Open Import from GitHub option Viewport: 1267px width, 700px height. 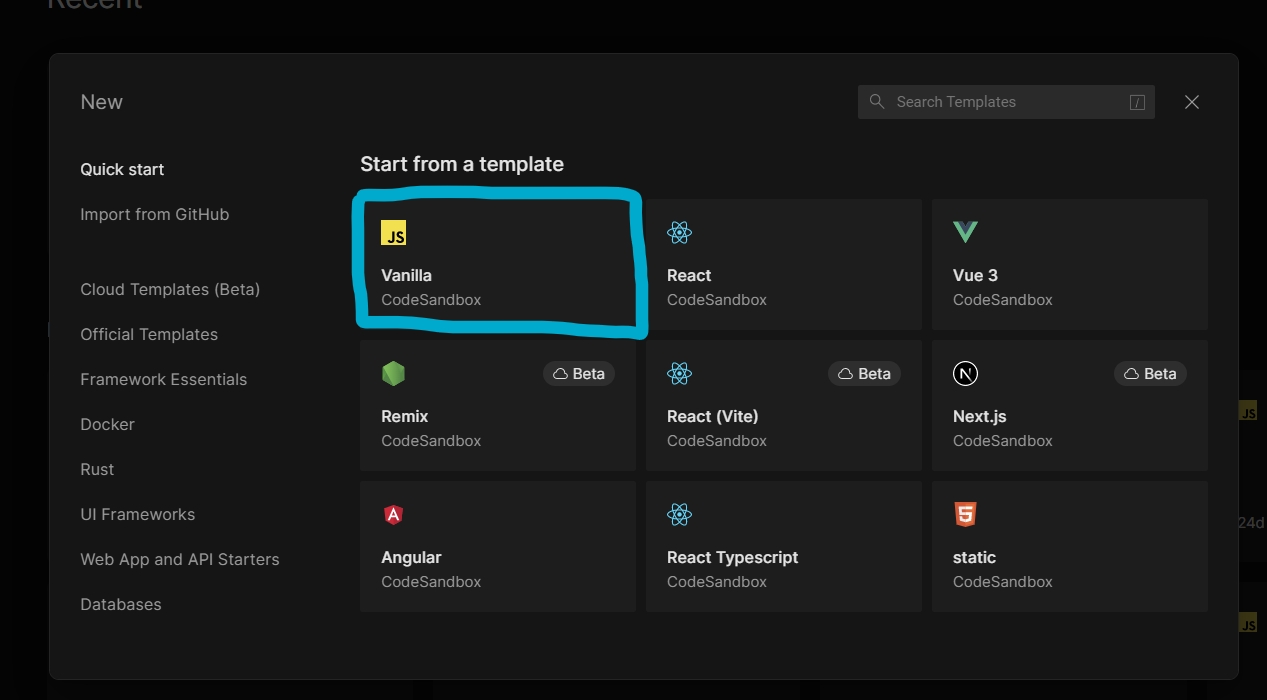(154, 215)
